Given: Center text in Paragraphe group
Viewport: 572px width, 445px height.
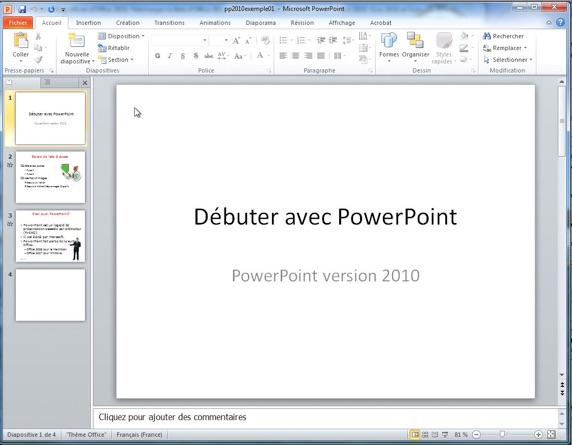Looking at the screenshot, I should click(x=296, y=56).
